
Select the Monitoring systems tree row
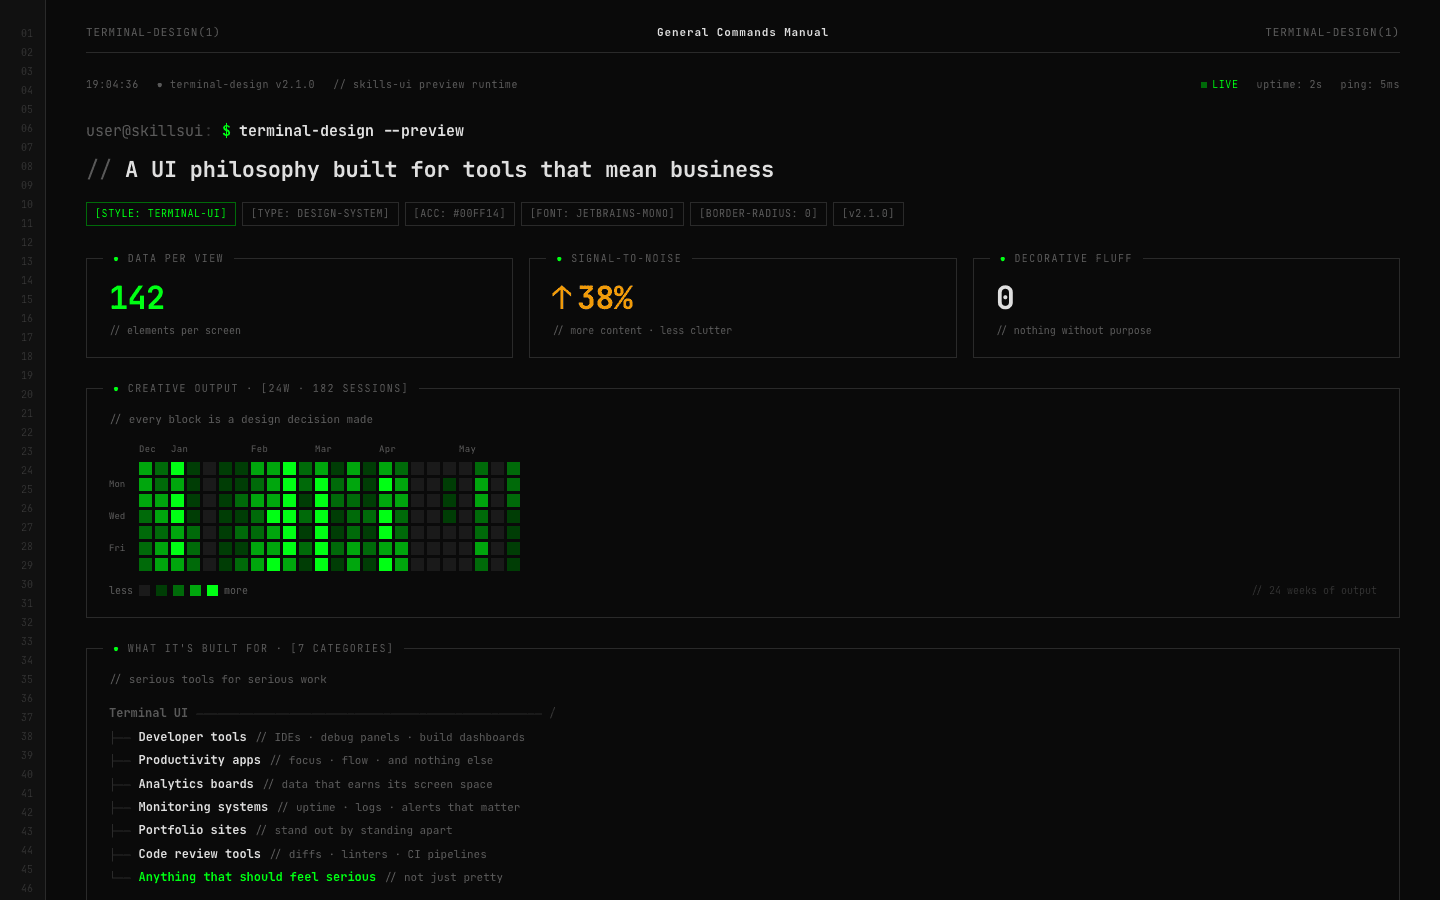tap(316, 807)
